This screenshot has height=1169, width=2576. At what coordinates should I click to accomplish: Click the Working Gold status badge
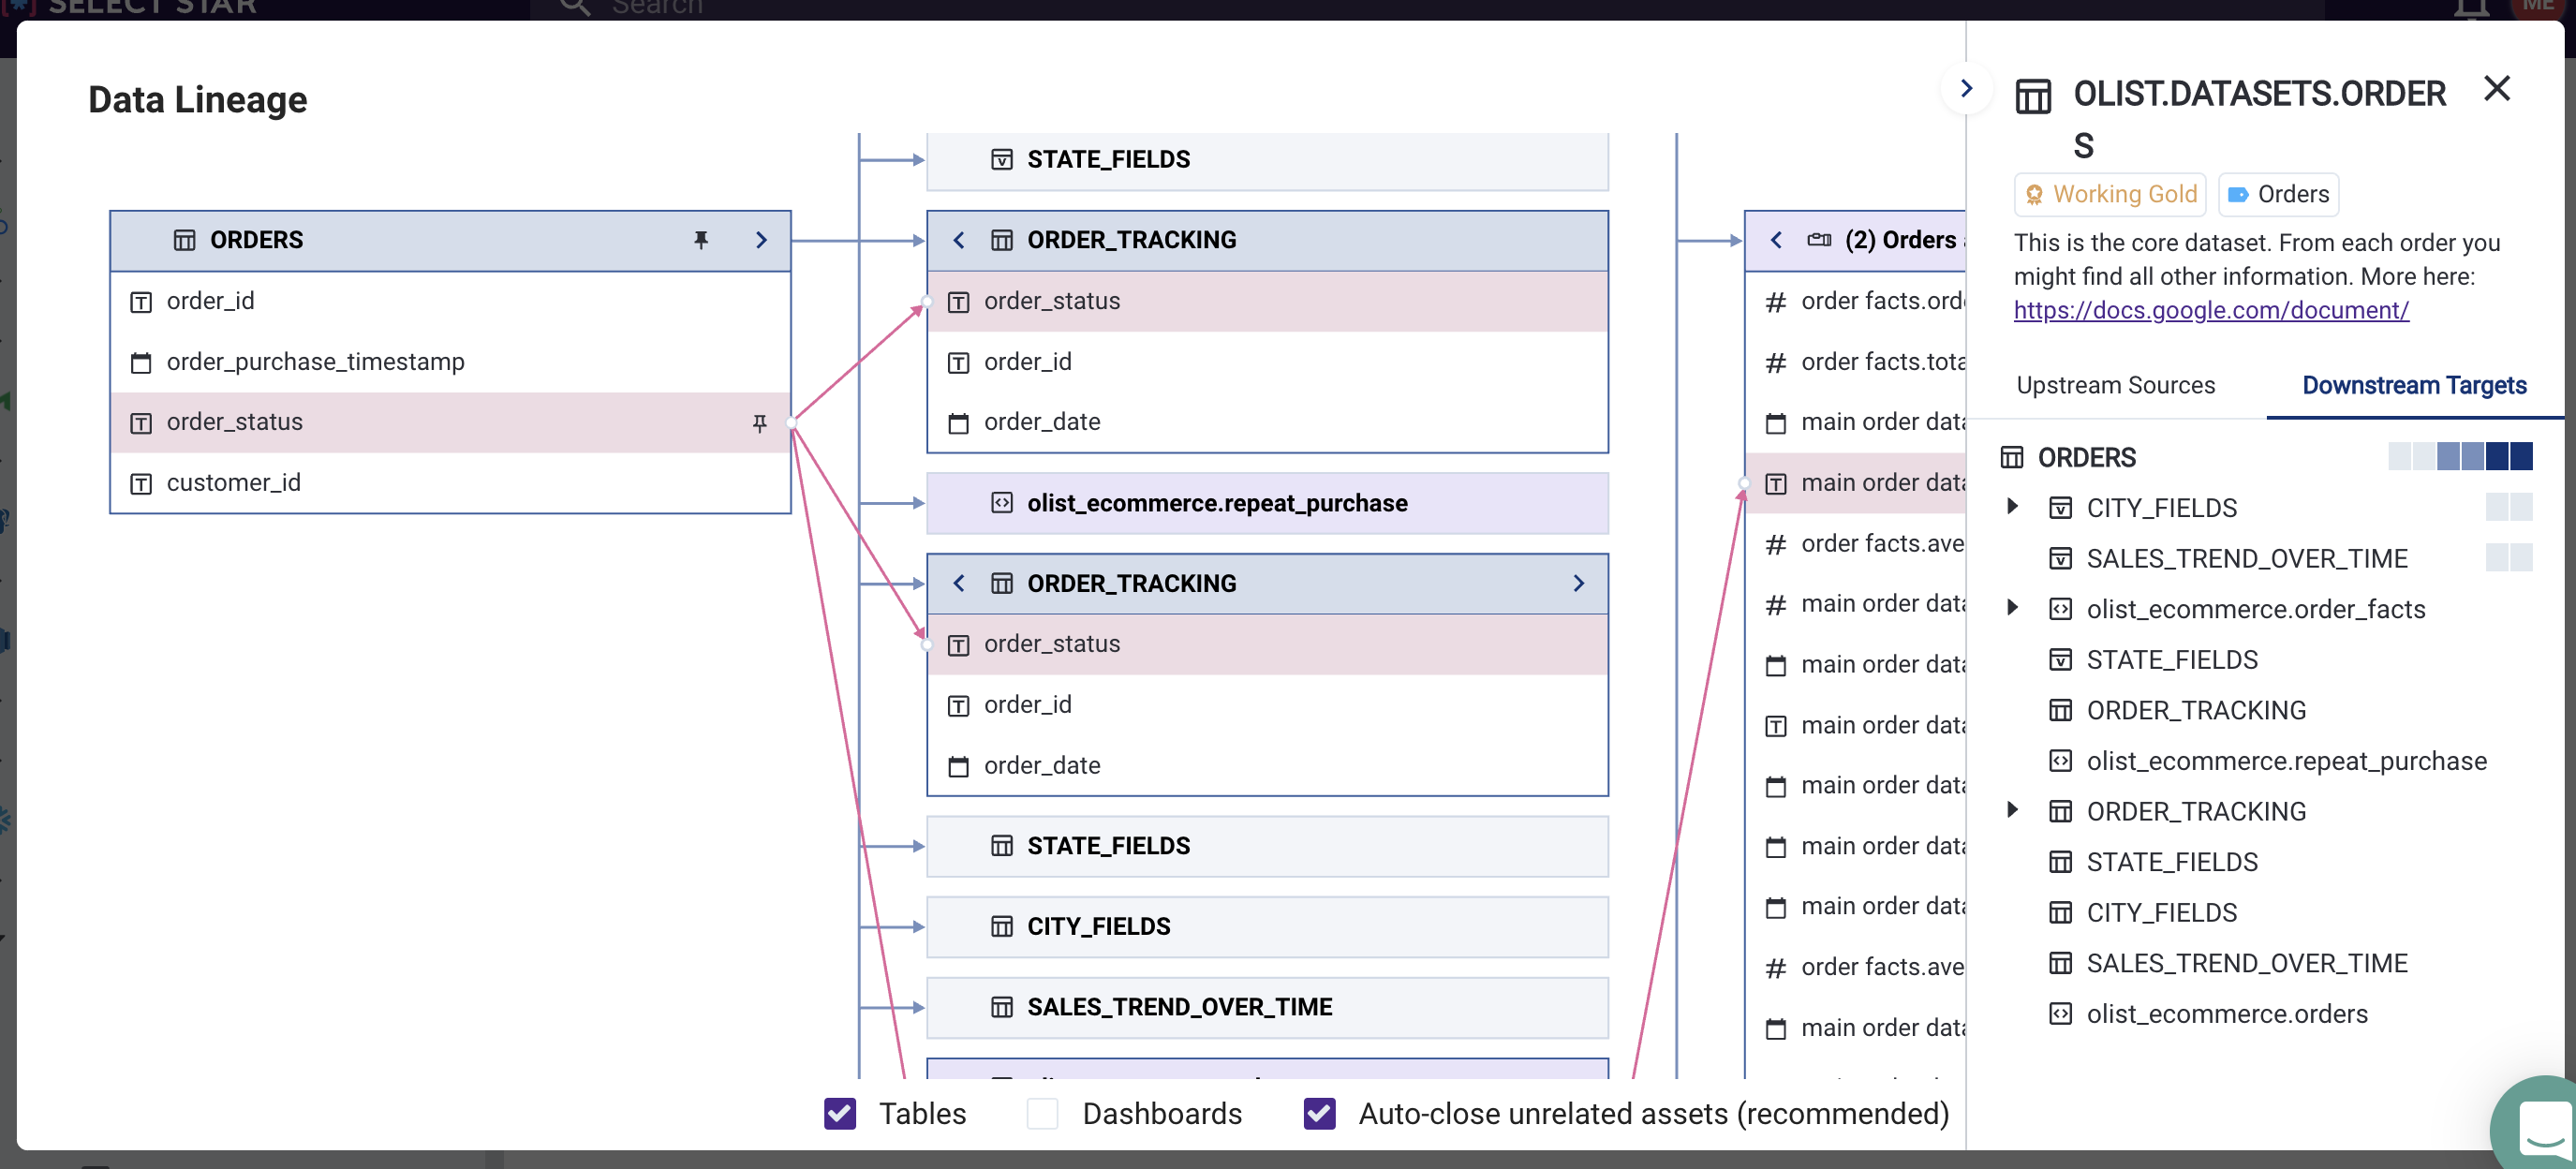2110,194
